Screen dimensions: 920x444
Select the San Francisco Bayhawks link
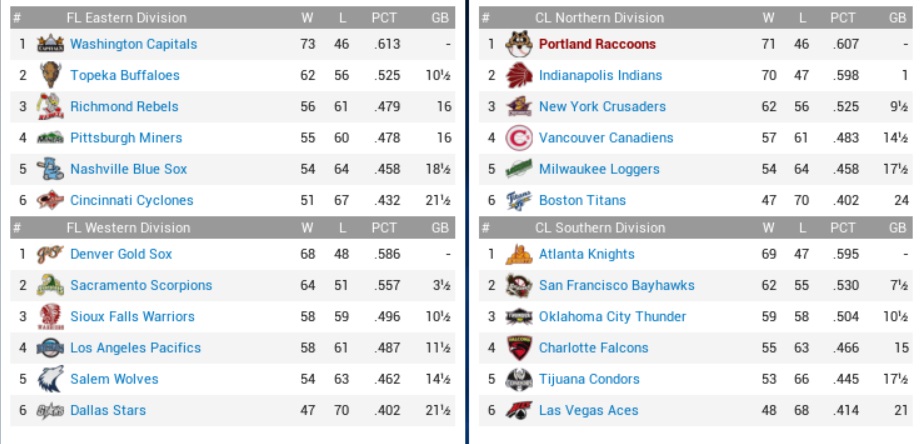tap(616, 285)
